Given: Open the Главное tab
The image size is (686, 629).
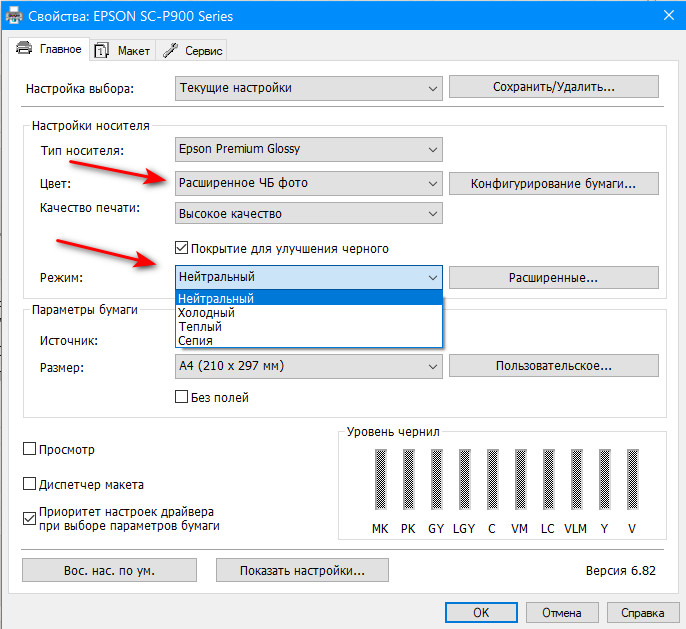Looking at the screenshot, I should 49,49.
